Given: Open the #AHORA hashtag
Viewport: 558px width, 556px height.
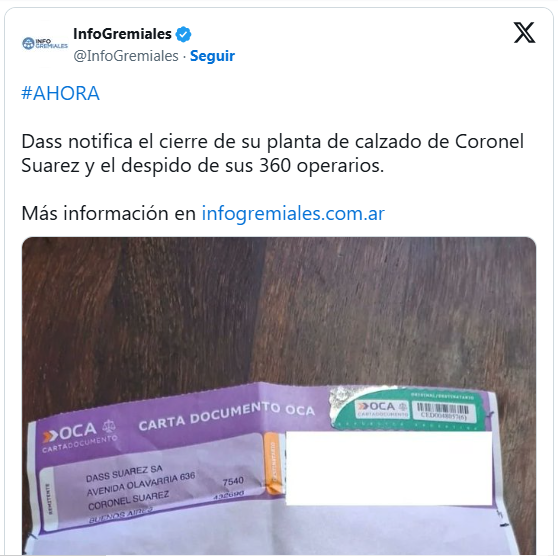Looking at the screenshot, I should (x=60, y=93).
